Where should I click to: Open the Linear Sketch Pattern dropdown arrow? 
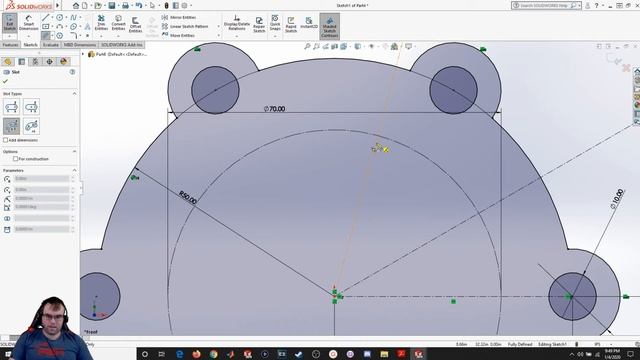(218, 27)
